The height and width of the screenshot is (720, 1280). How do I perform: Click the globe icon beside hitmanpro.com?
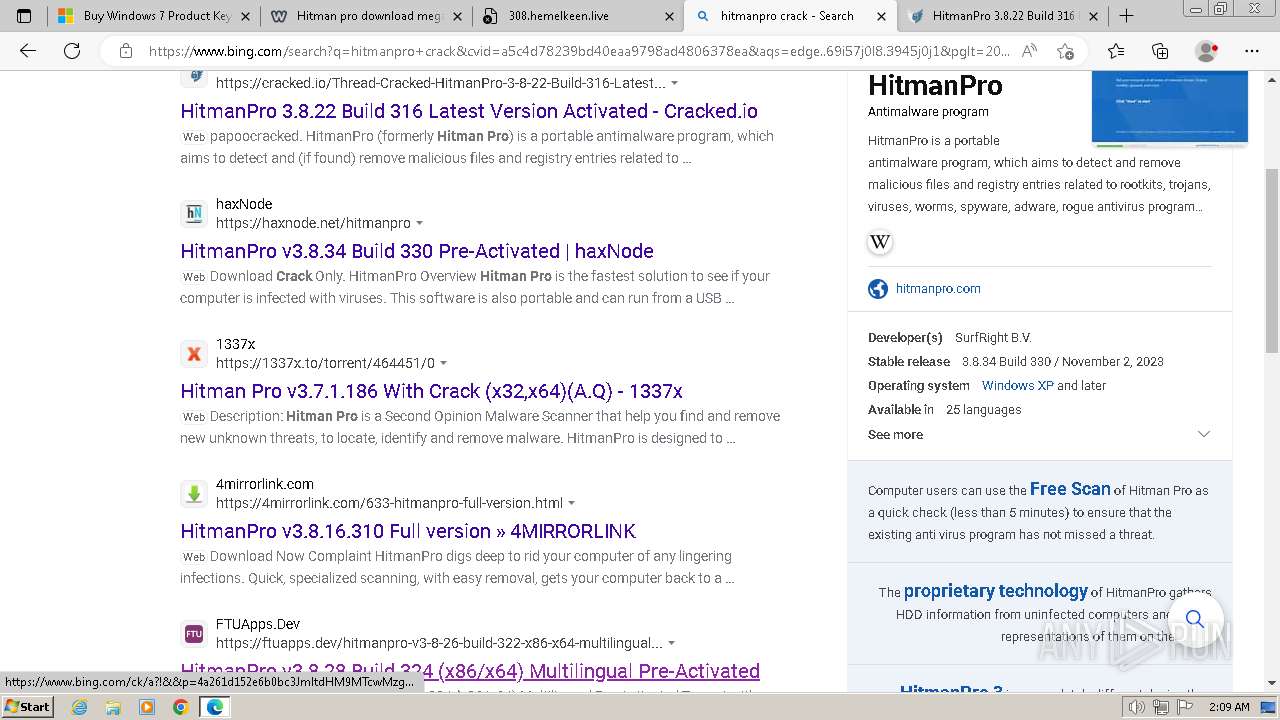coord(878,289)
